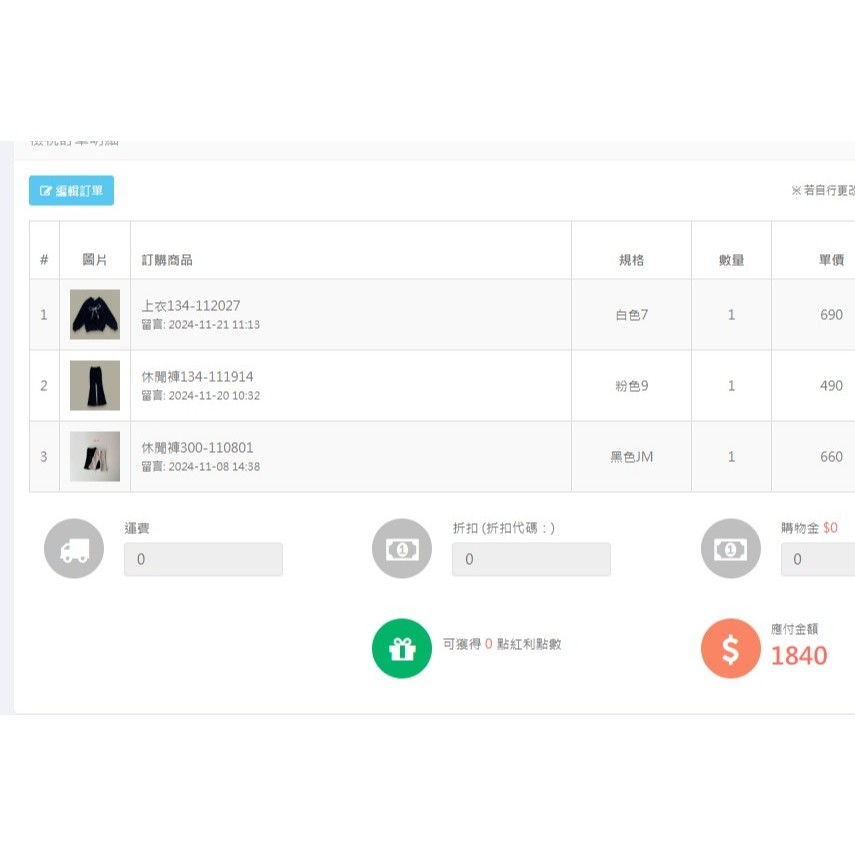The image size is (855, 855).
Task: Select product name 休閒褲134-111914
Action: (197, 377)
